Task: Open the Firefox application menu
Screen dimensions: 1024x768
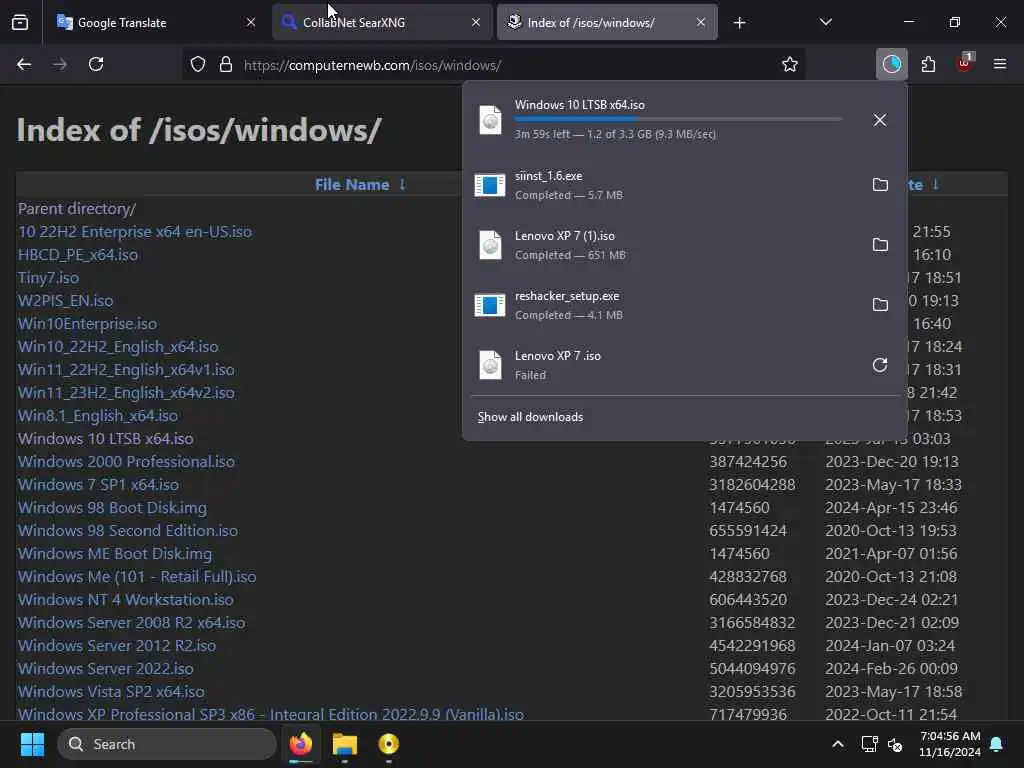Action: pyautogui.click(x=1000, y=64)
